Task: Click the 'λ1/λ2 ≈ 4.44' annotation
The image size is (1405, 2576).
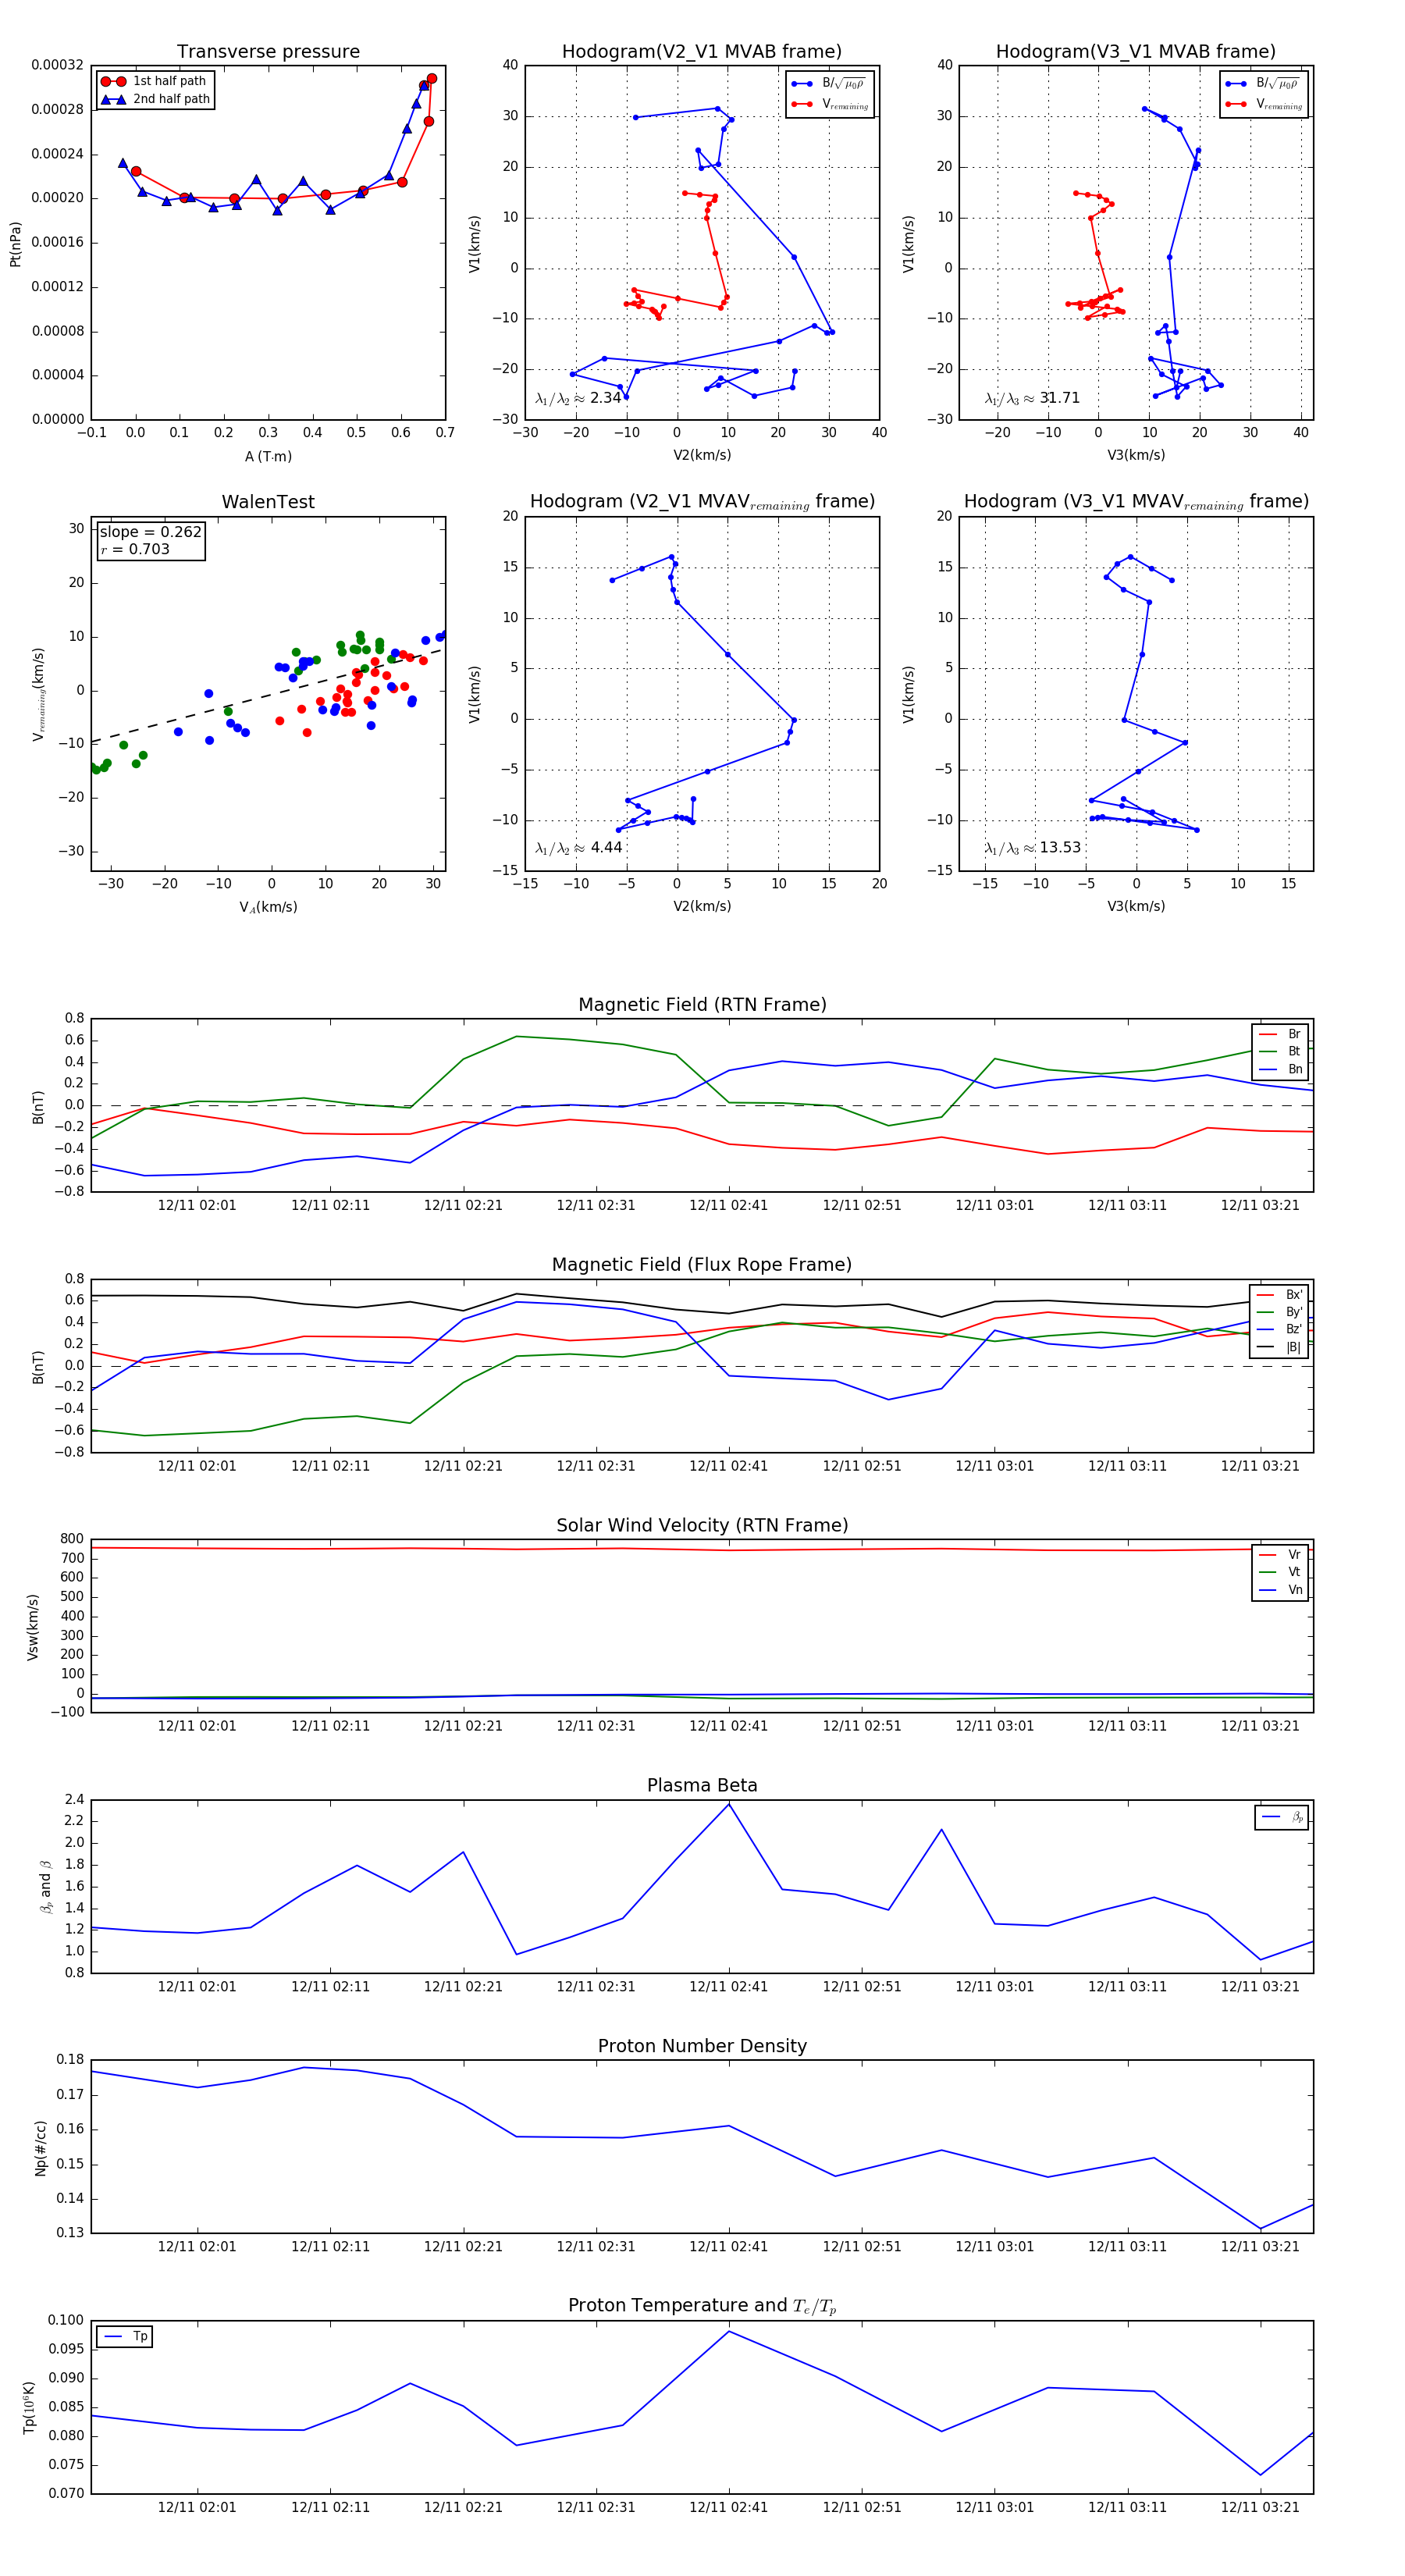Action: point(578,848)
